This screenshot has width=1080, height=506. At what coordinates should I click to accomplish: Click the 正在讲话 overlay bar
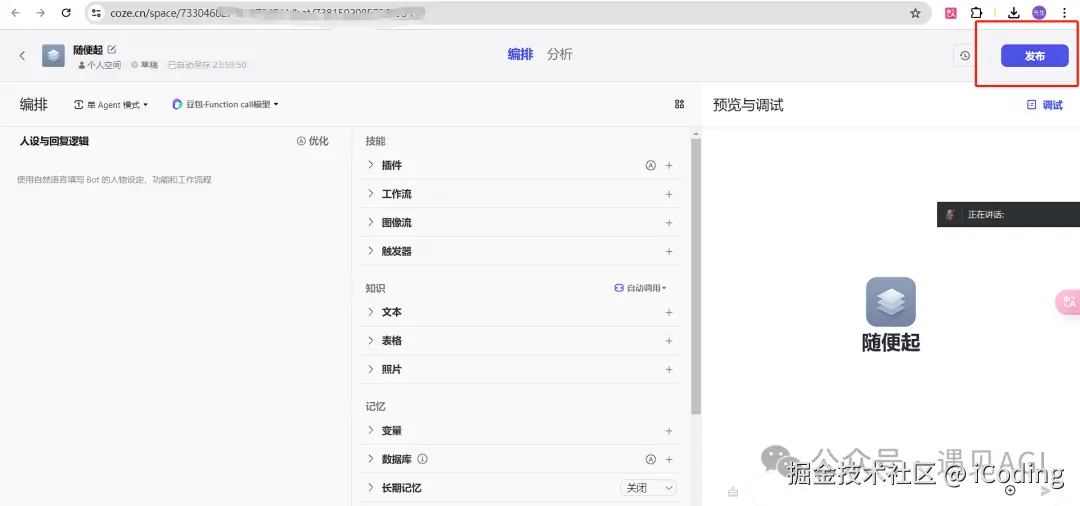[x=1008, y=214]
